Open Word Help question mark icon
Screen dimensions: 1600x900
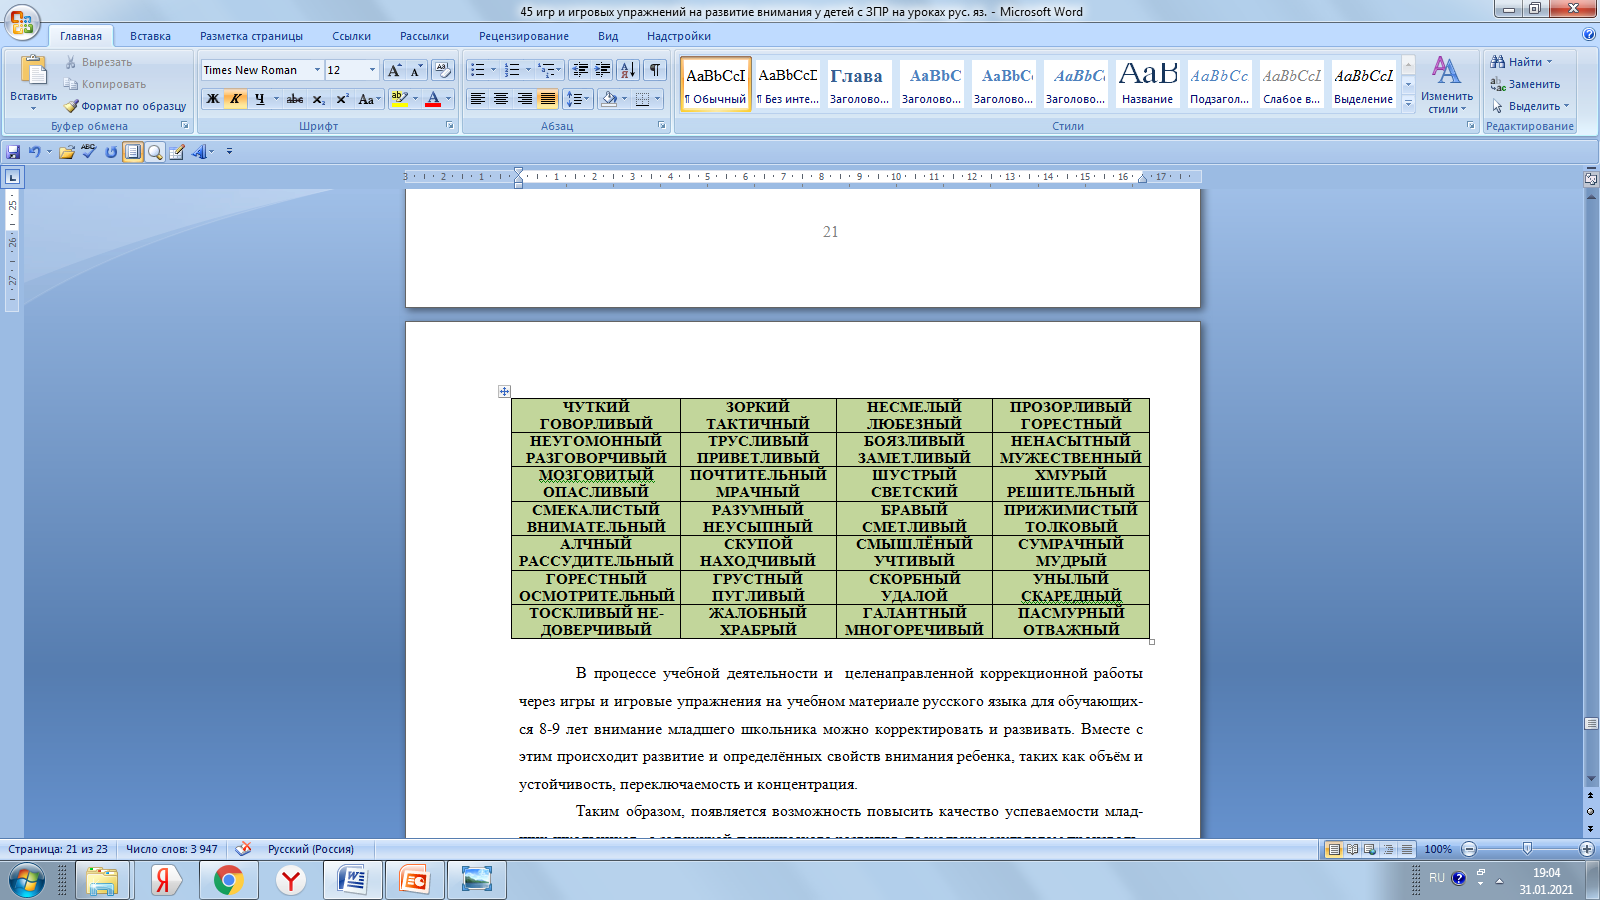pyautogui.click(x=1589, y=35)
